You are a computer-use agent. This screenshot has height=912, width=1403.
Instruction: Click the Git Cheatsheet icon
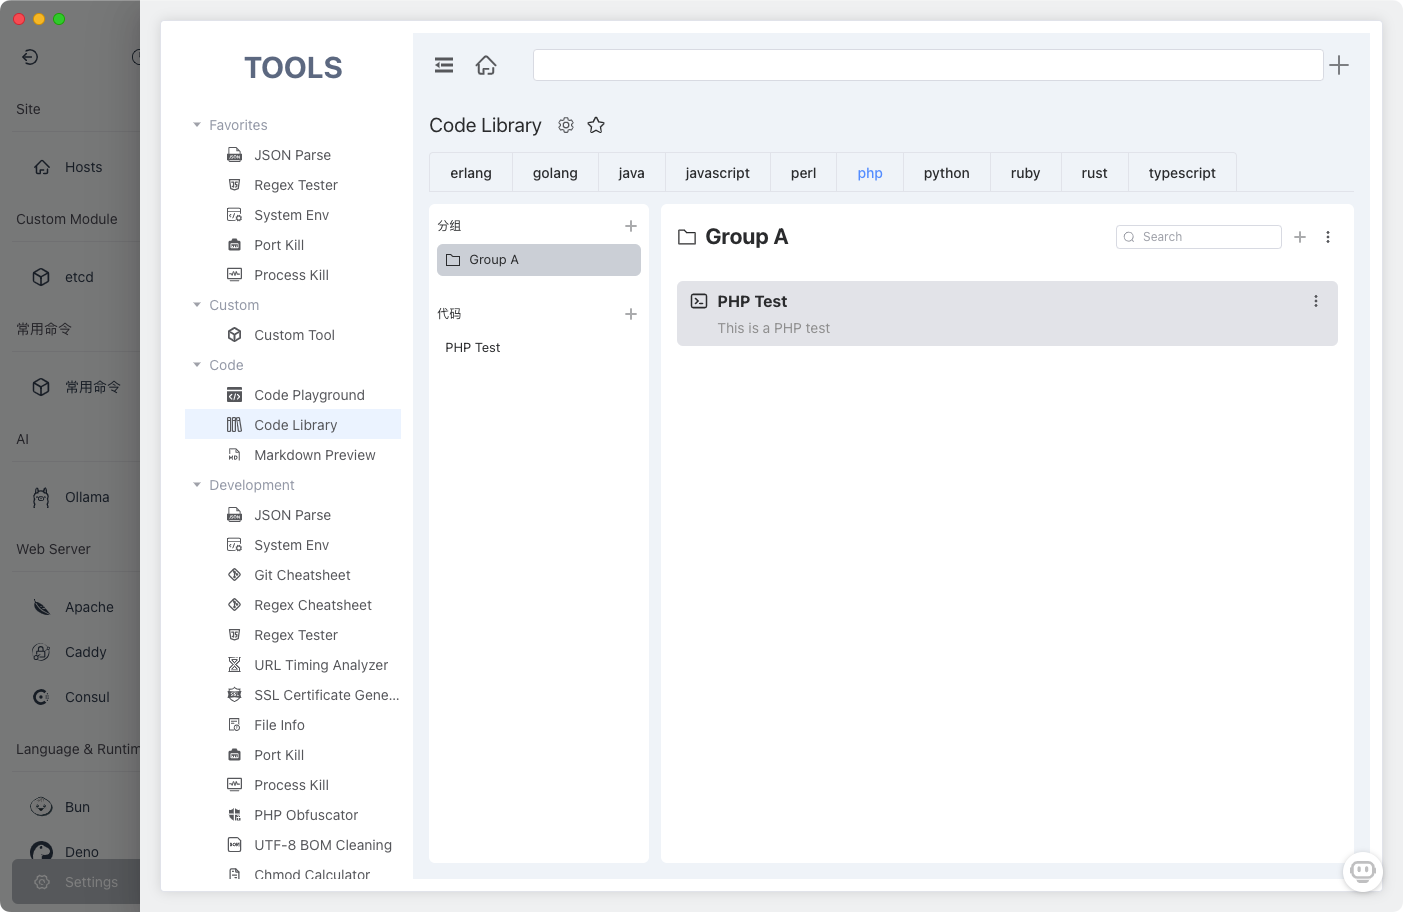[x=234, y=575]
